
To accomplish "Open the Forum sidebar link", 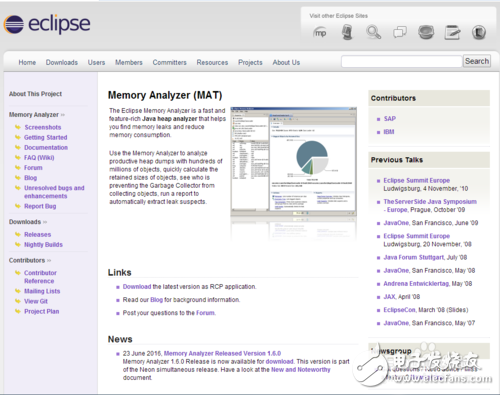I will [x=33, y=168].
